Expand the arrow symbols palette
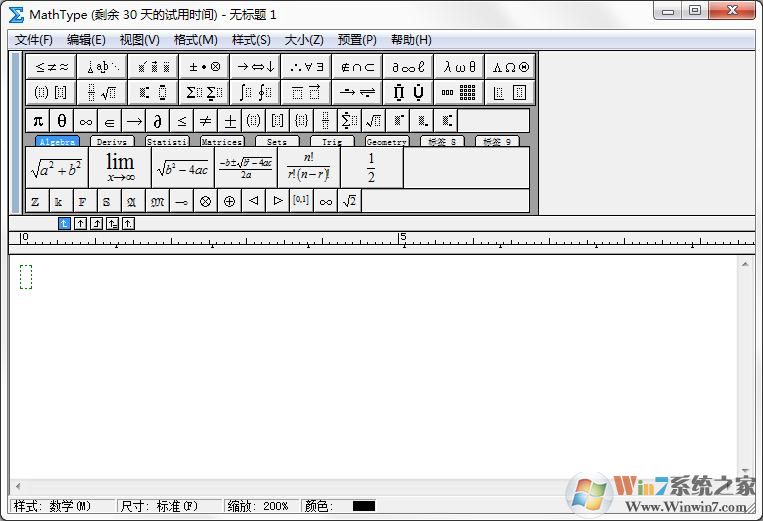Screen dimensions: 763x521 point(255,67)
